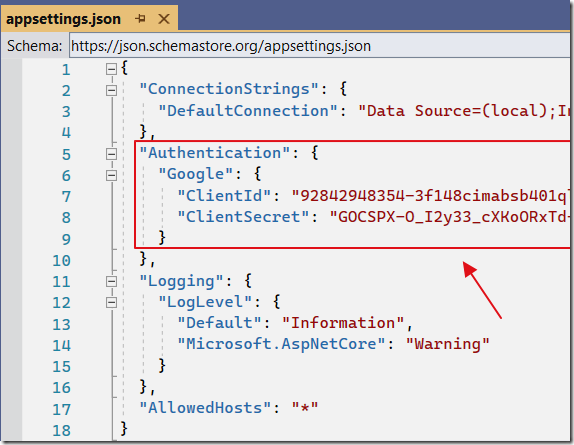Click line number 18 in the gutter
The image size is (574, 445).
[x=61, y=431]
